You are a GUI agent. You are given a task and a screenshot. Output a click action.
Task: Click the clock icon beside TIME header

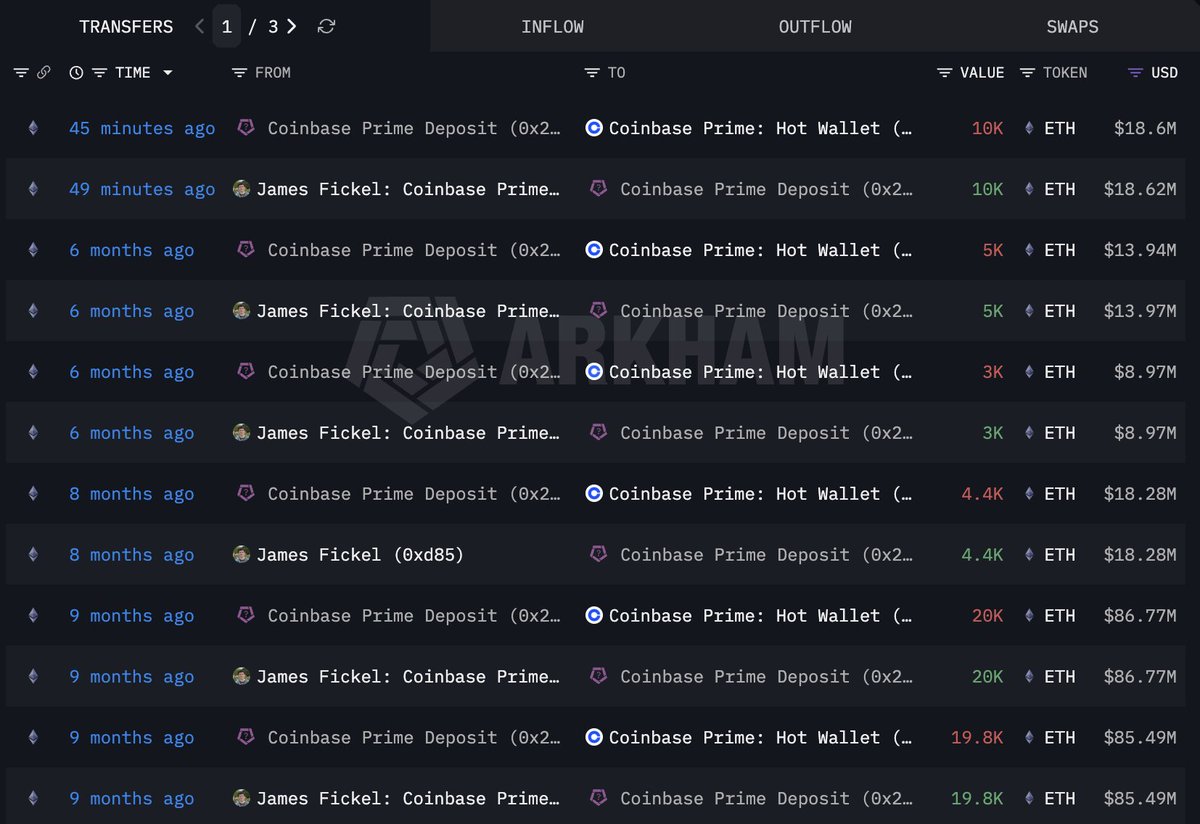(77, 72)
